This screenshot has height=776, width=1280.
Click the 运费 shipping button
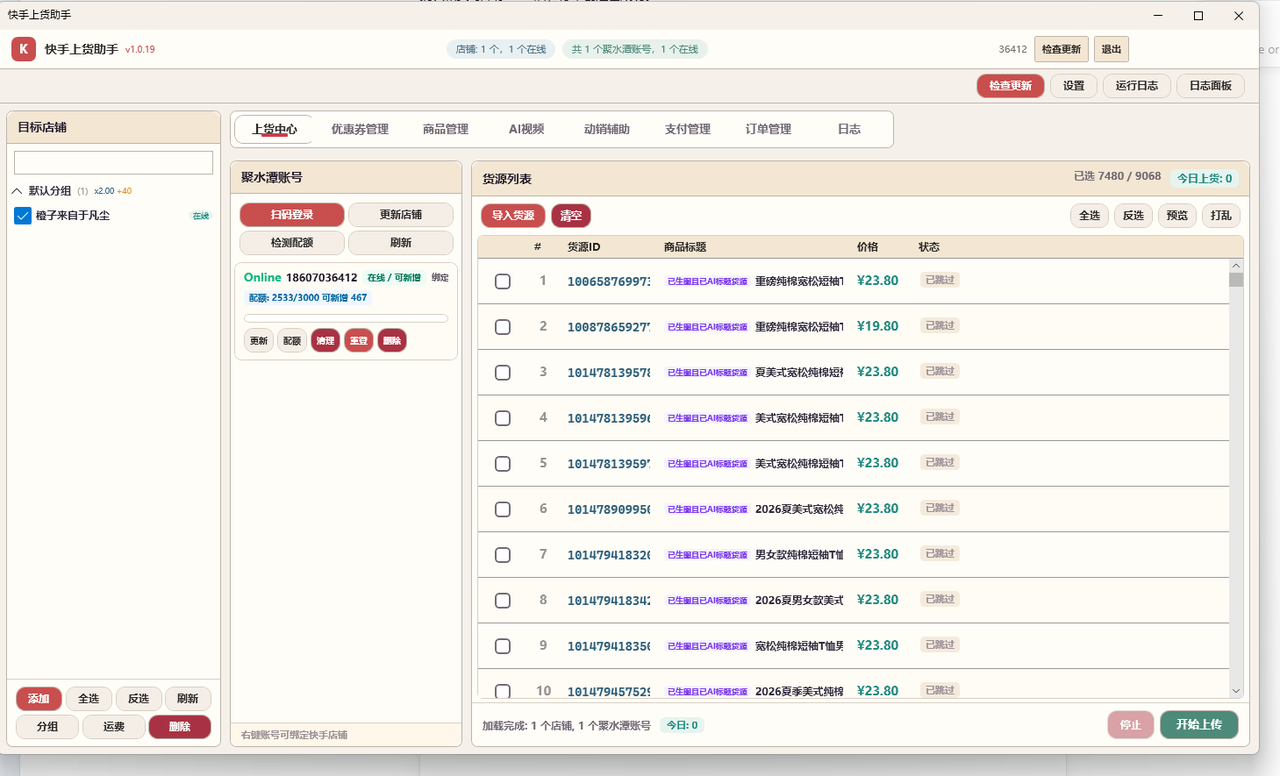(114, 727)
